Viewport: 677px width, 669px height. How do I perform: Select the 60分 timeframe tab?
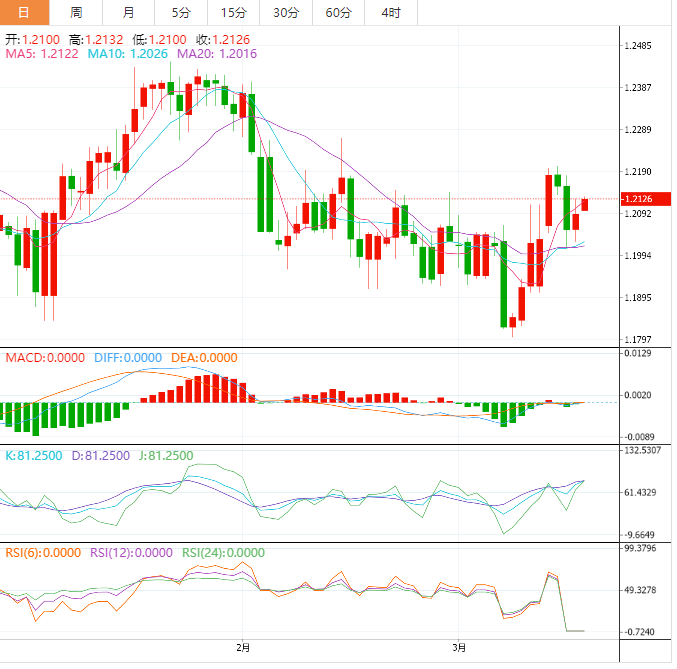[x=338, y=13]
